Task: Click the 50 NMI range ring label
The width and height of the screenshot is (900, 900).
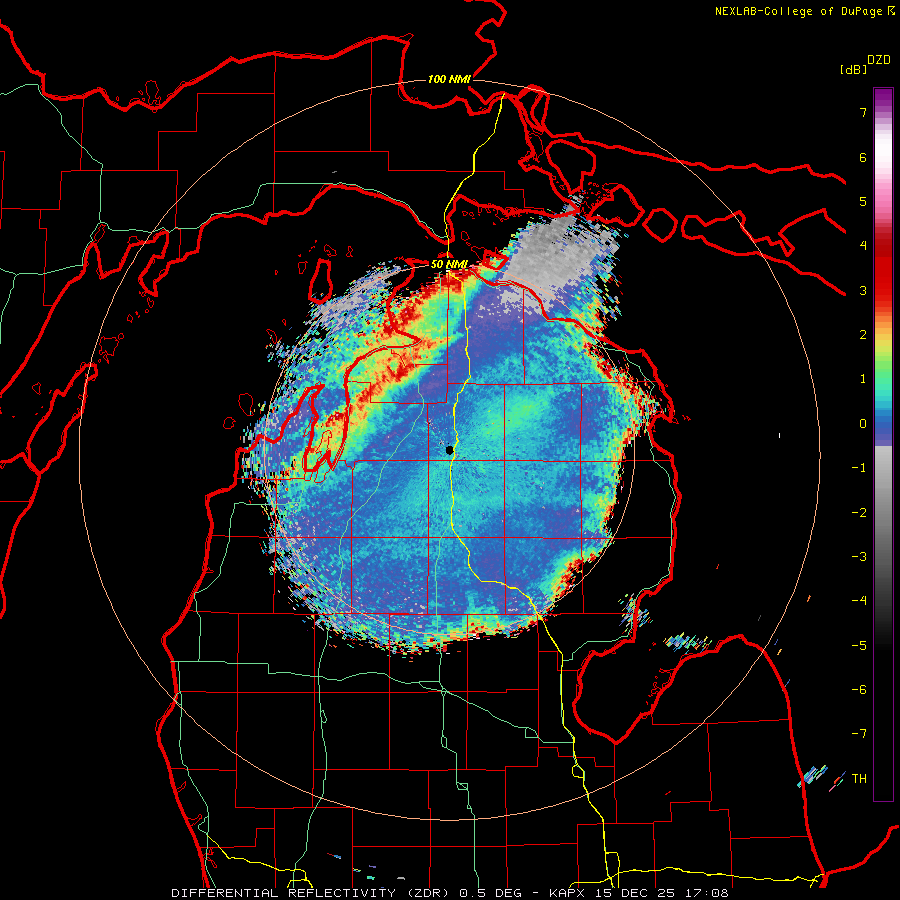Action: (449, 264)
